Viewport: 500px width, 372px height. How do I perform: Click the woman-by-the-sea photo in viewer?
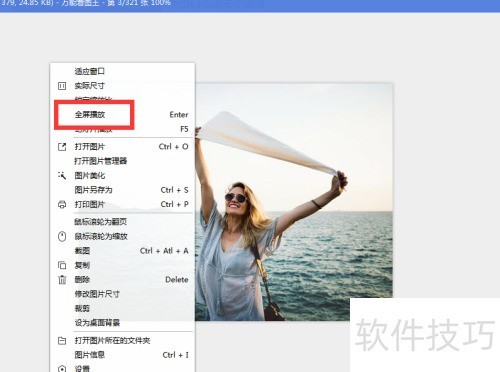tap(293, 202)
